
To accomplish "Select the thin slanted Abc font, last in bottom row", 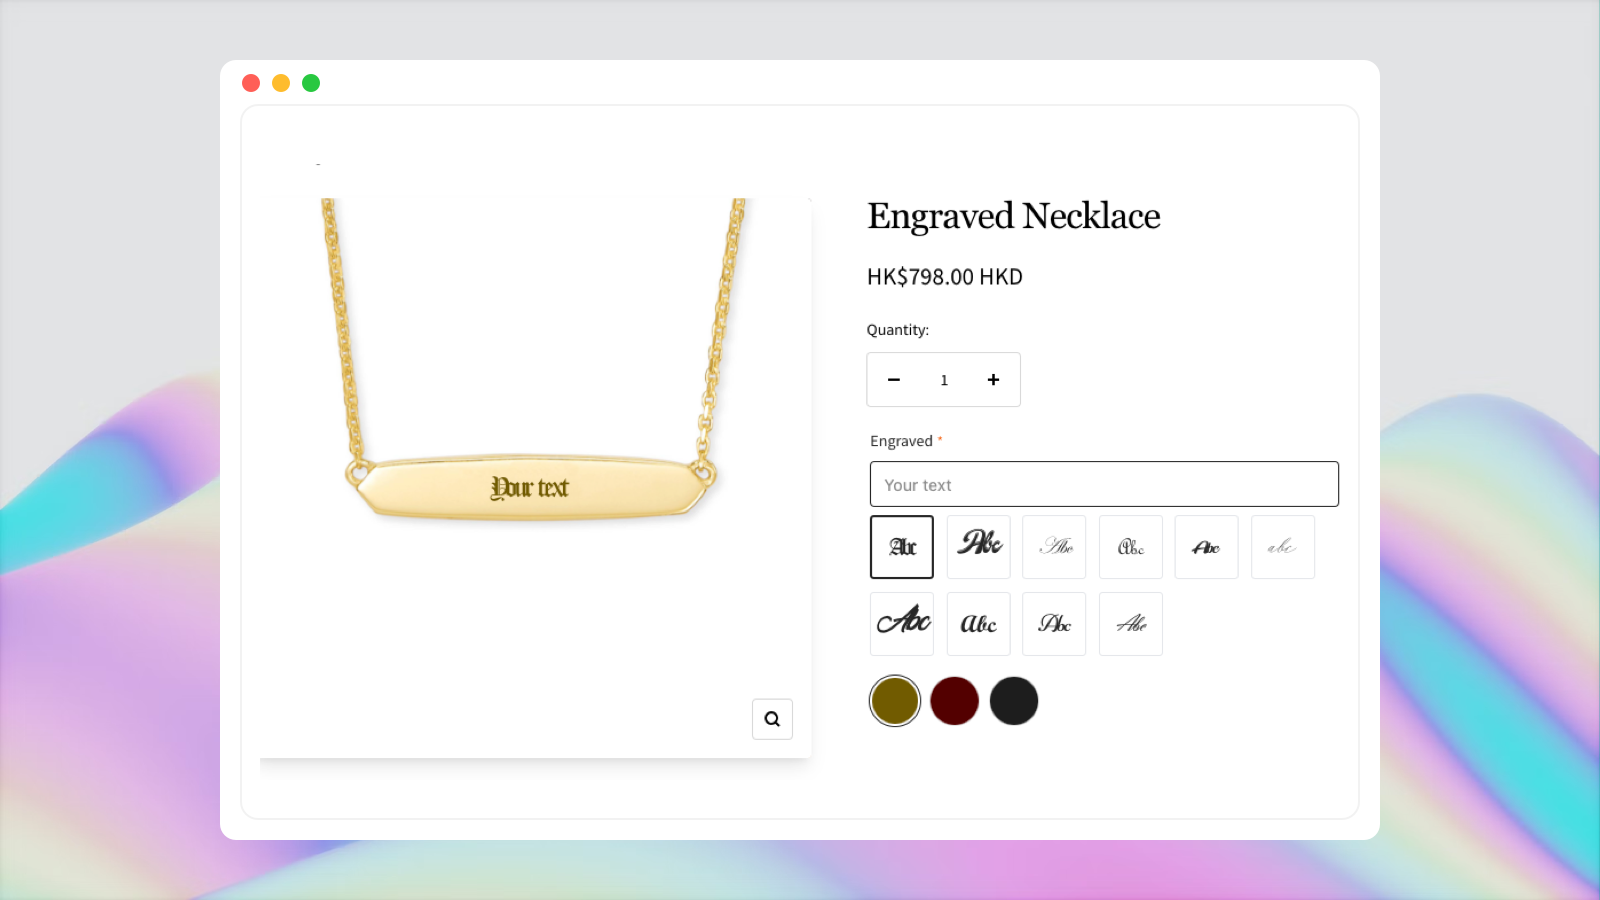I will click(x=1131, y=624).
